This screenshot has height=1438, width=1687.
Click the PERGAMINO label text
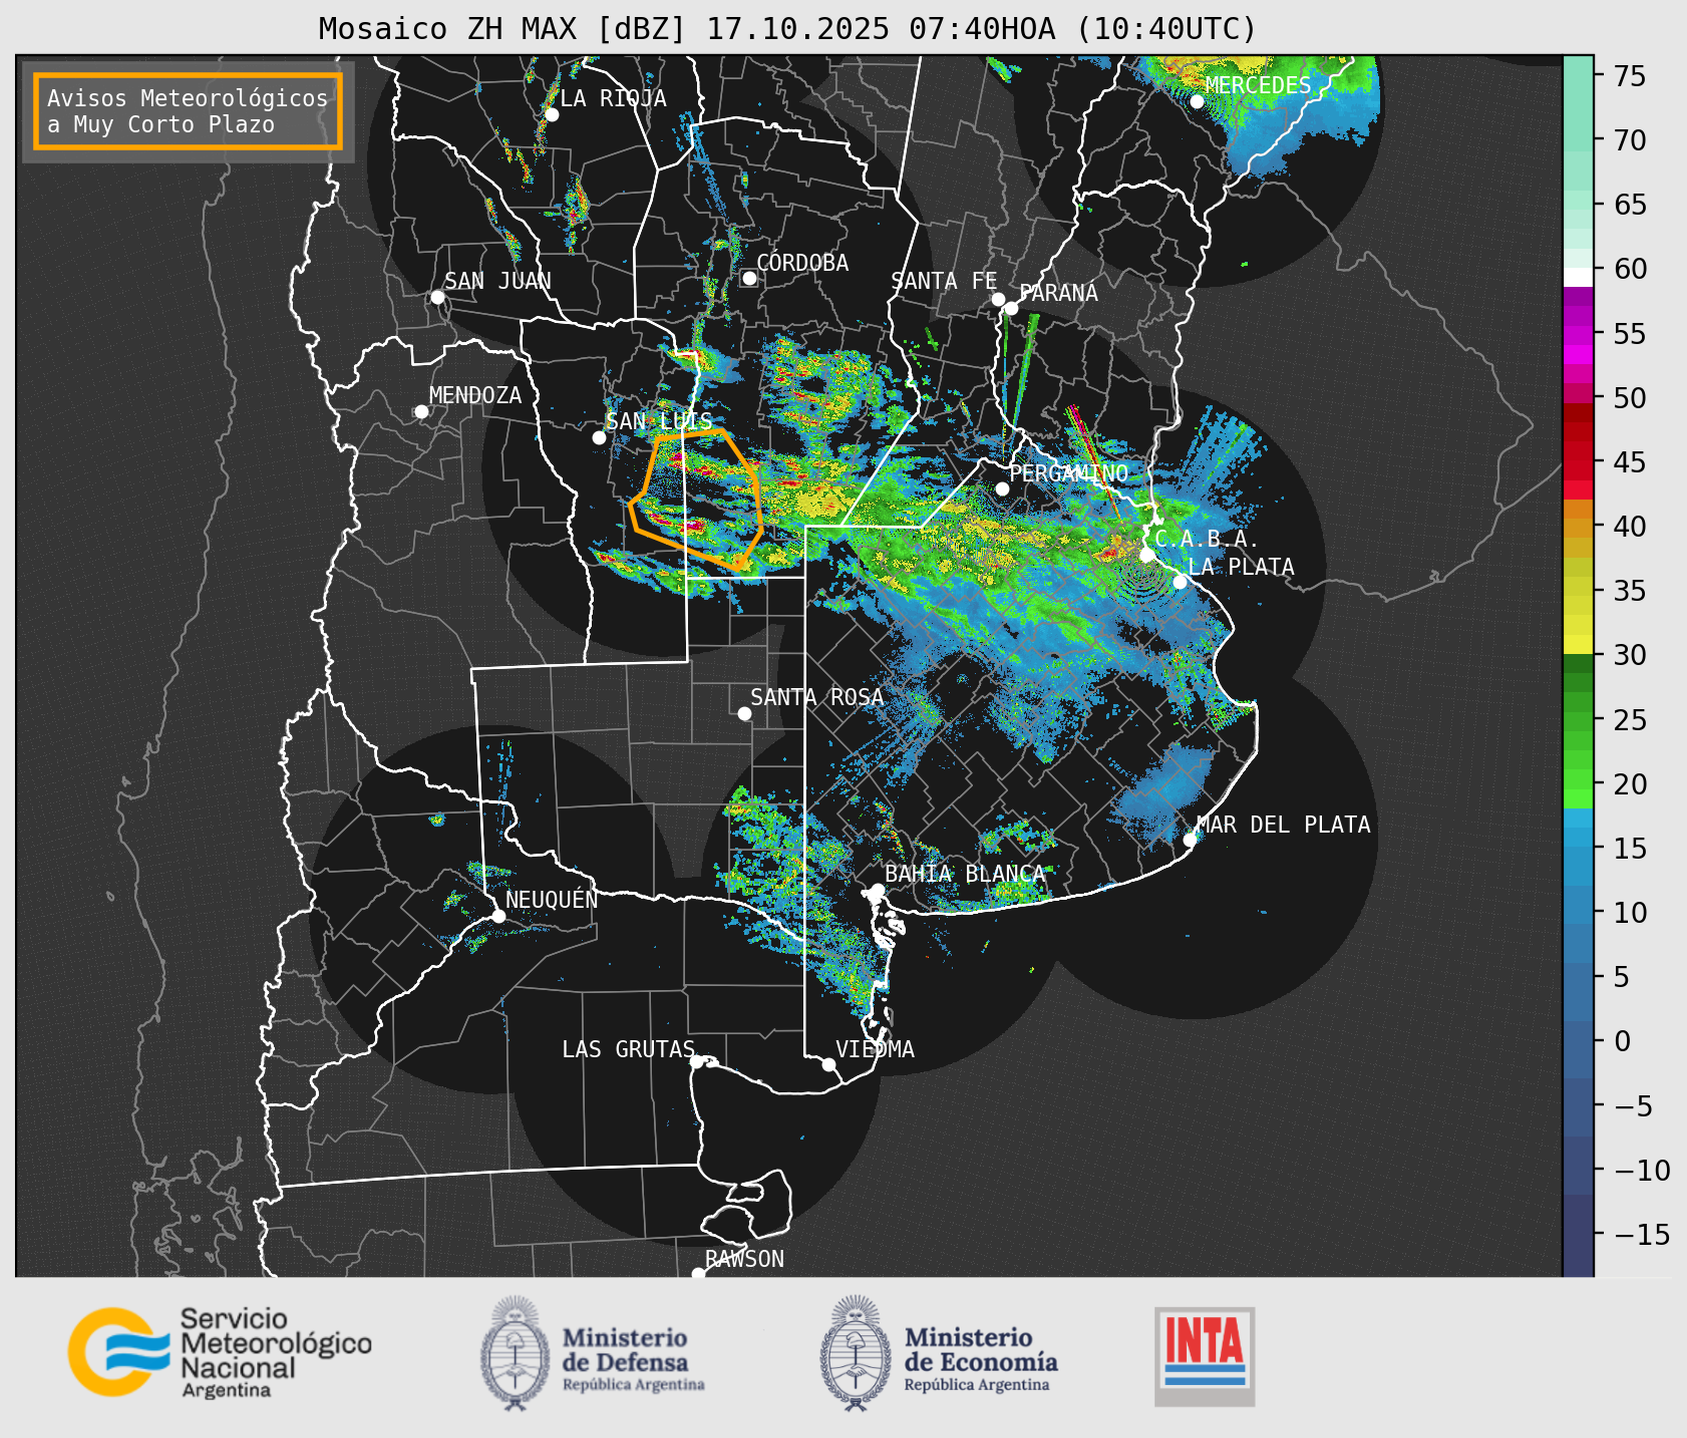1069,472
